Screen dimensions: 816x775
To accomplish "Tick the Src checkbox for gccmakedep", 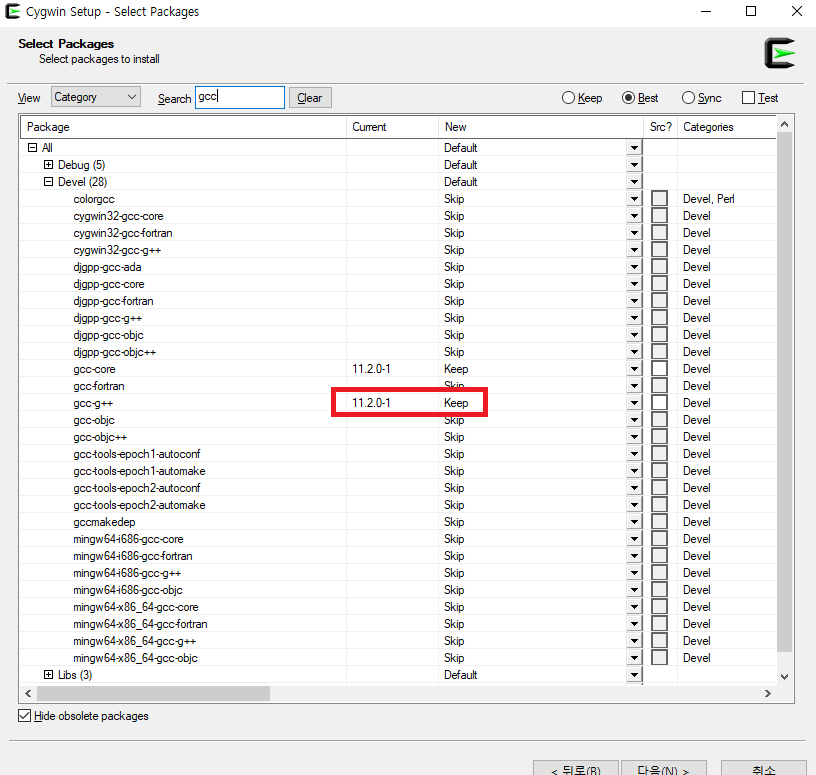I will (659, 522).
